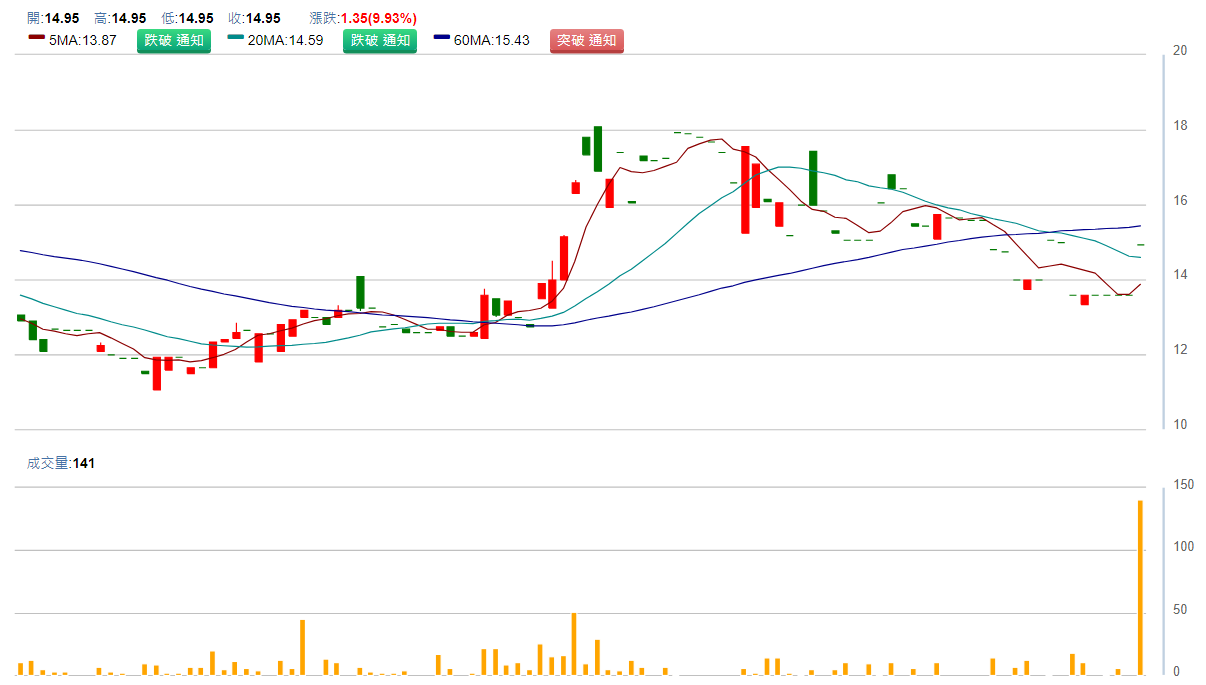The width and height of the screenshot is (1206, 685).
Task: Click the lowest red candlestick near price 11
Action: point(157,374)
